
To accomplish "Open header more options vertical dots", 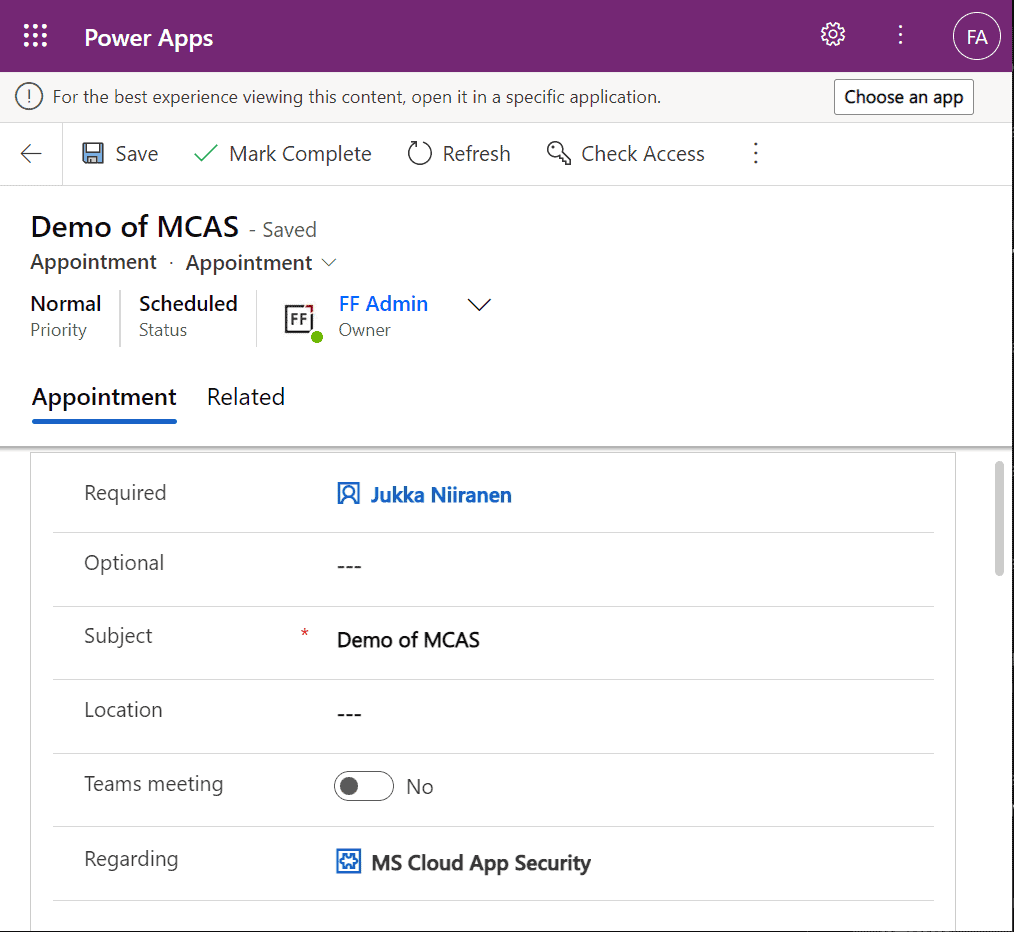I will [900, 36].
